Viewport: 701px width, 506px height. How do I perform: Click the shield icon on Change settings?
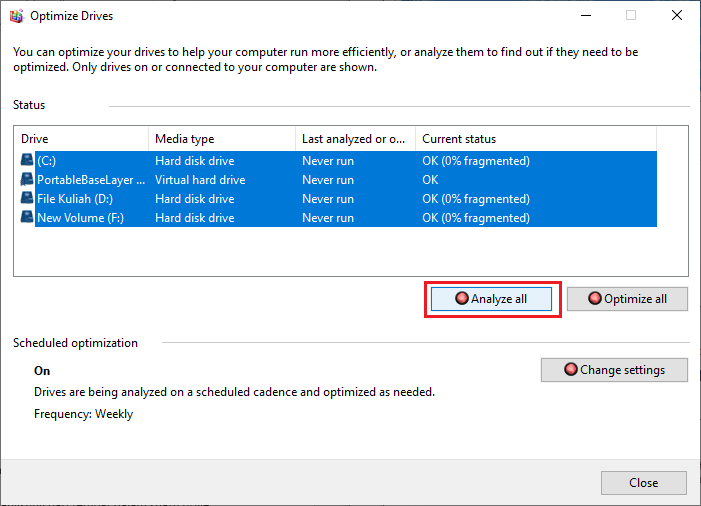[x=571, y=370]
